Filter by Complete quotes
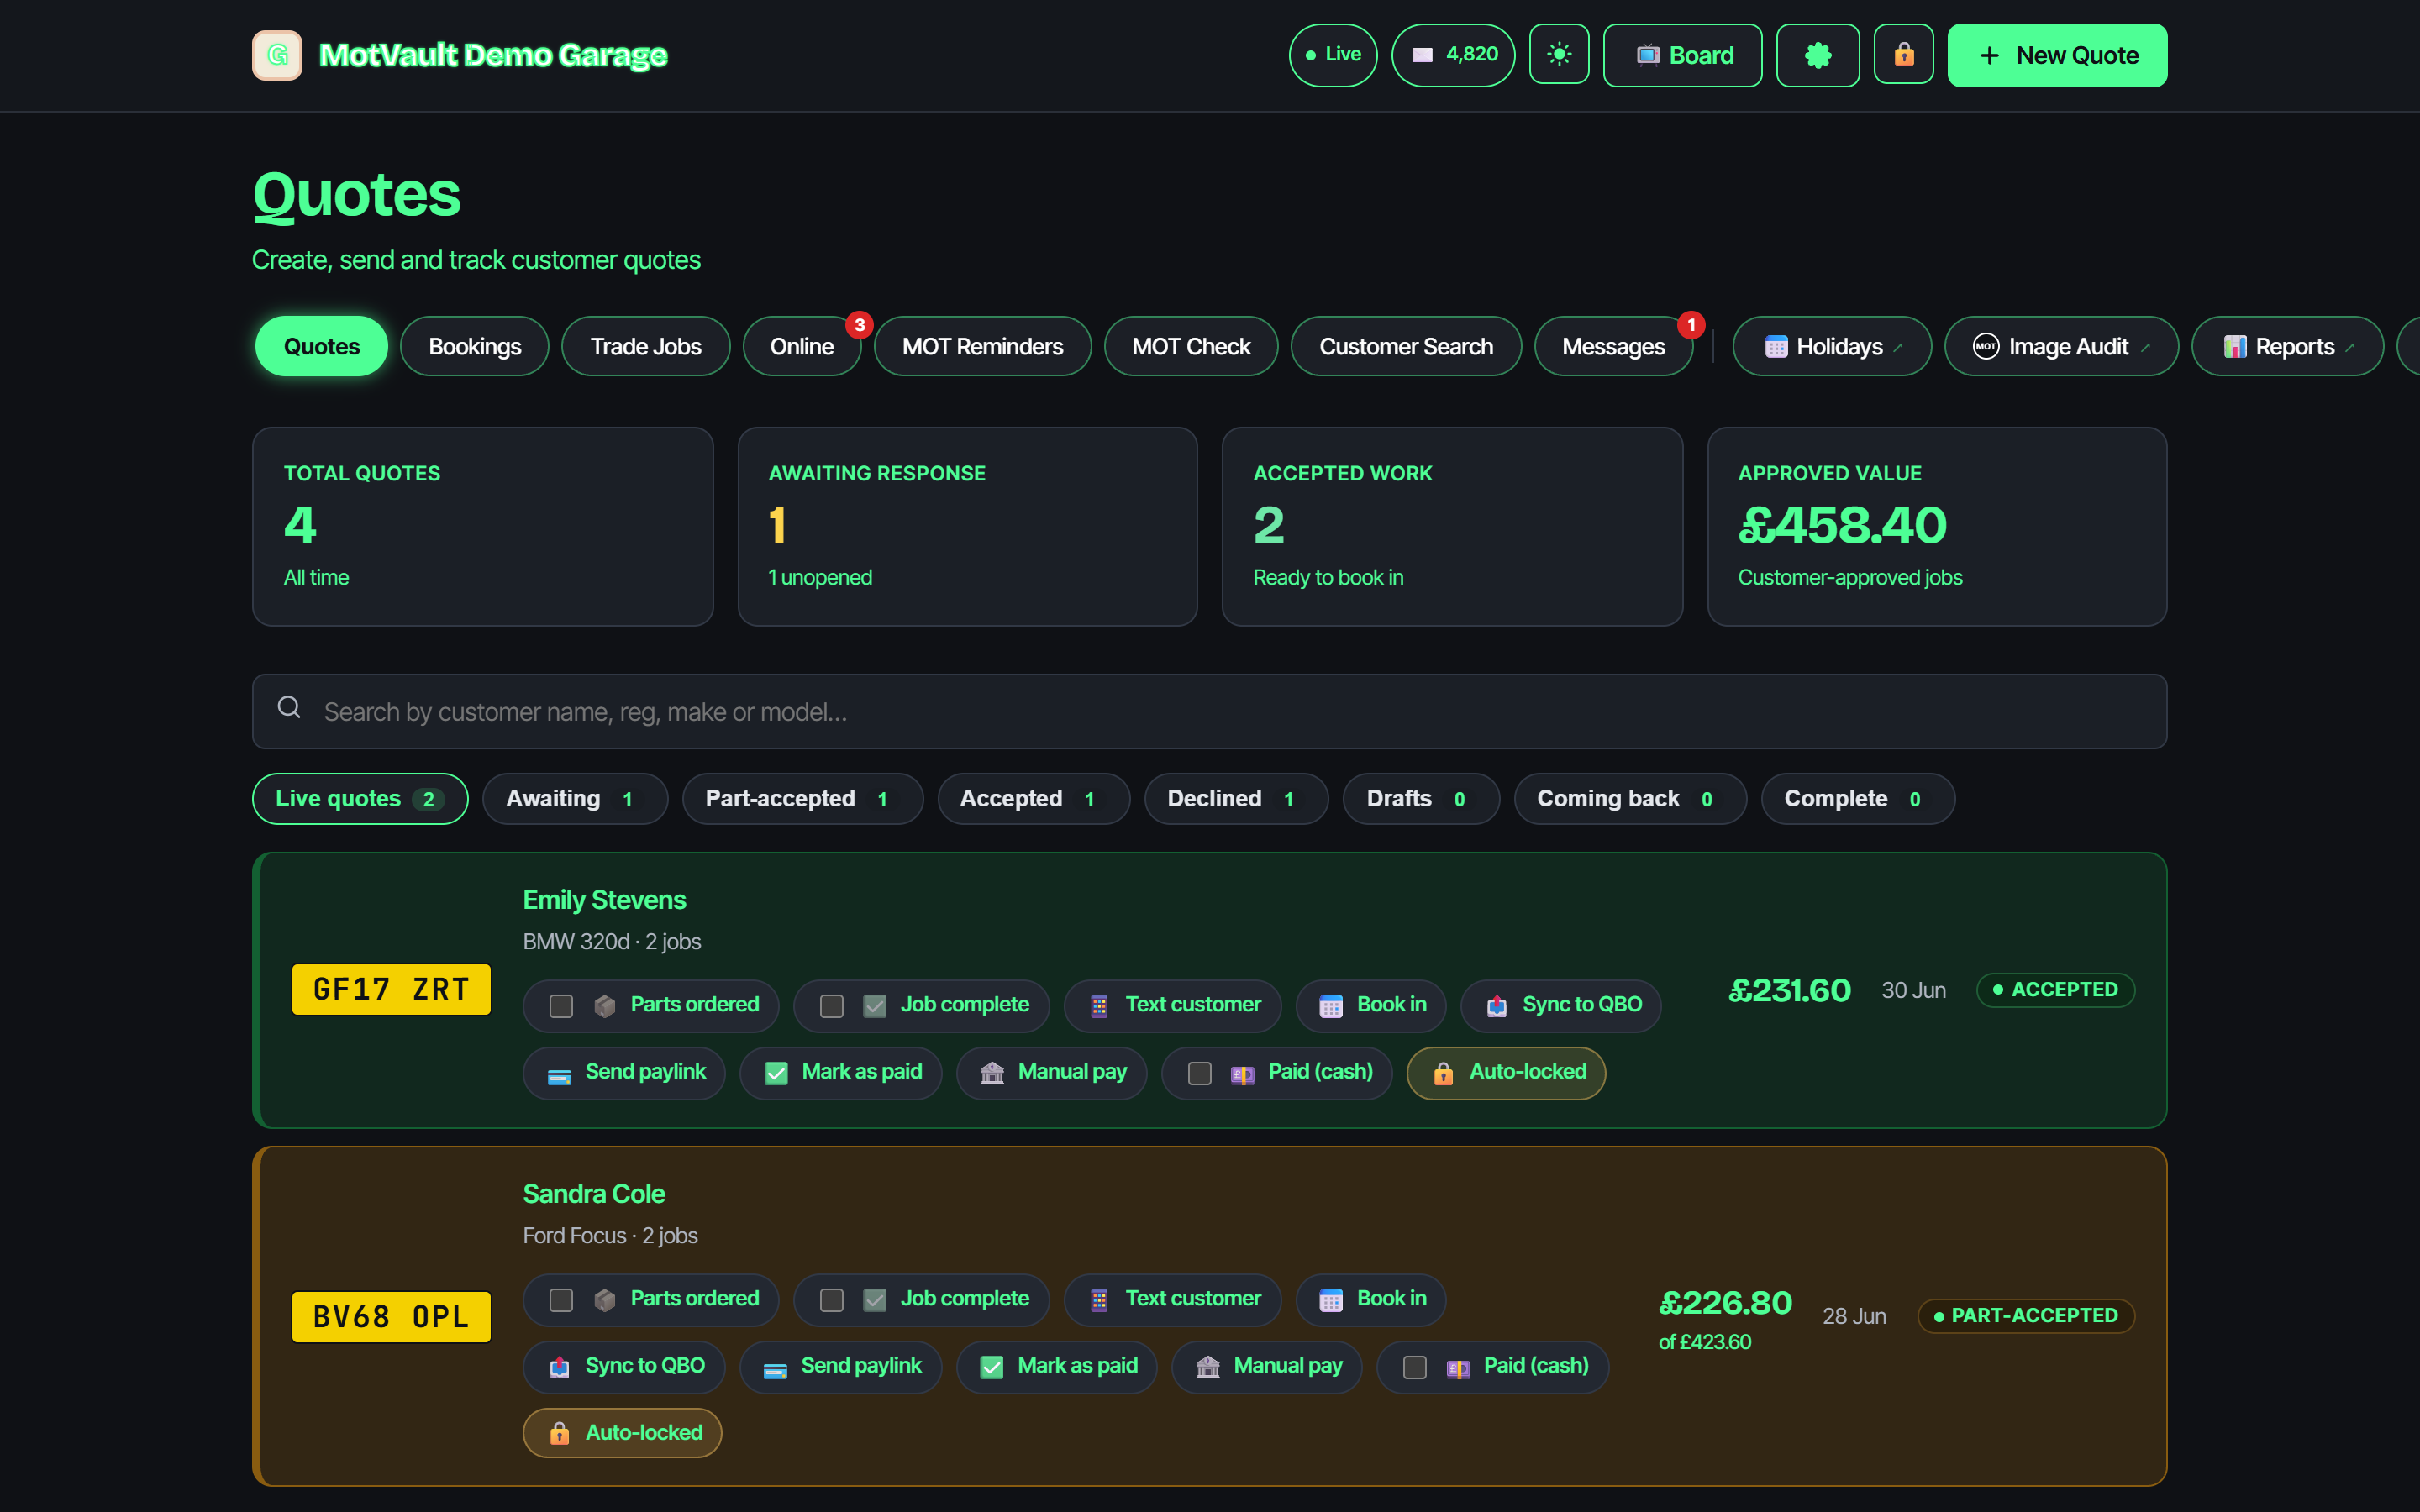2420x1512 pixels. pyautogui.click(x=1858, y=798)
